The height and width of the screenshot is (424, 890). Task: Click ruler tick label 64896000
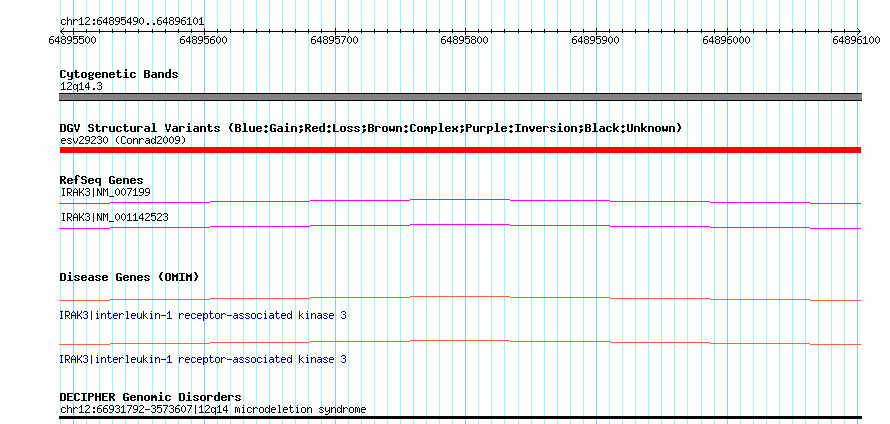click(x=727, y=40)
